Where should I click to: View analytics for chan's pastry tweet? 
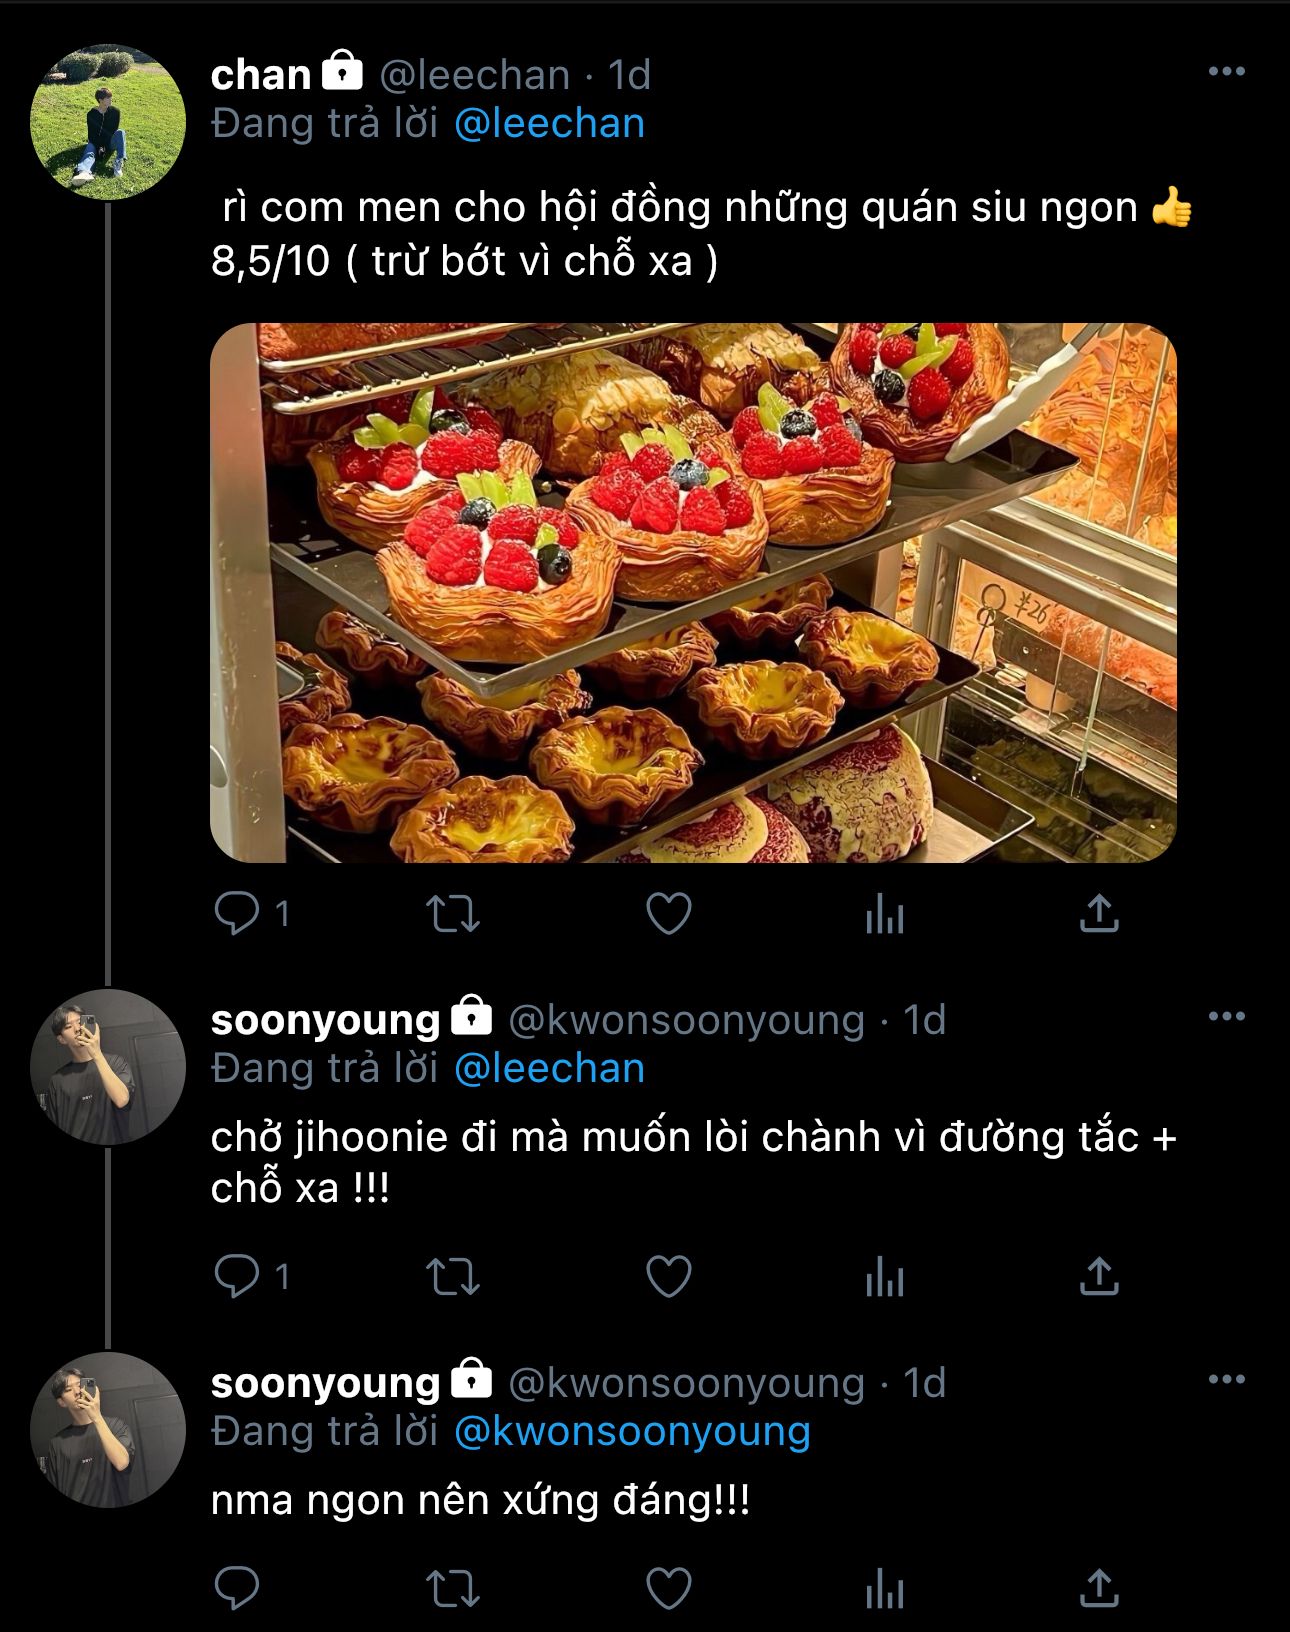(884, 913)
